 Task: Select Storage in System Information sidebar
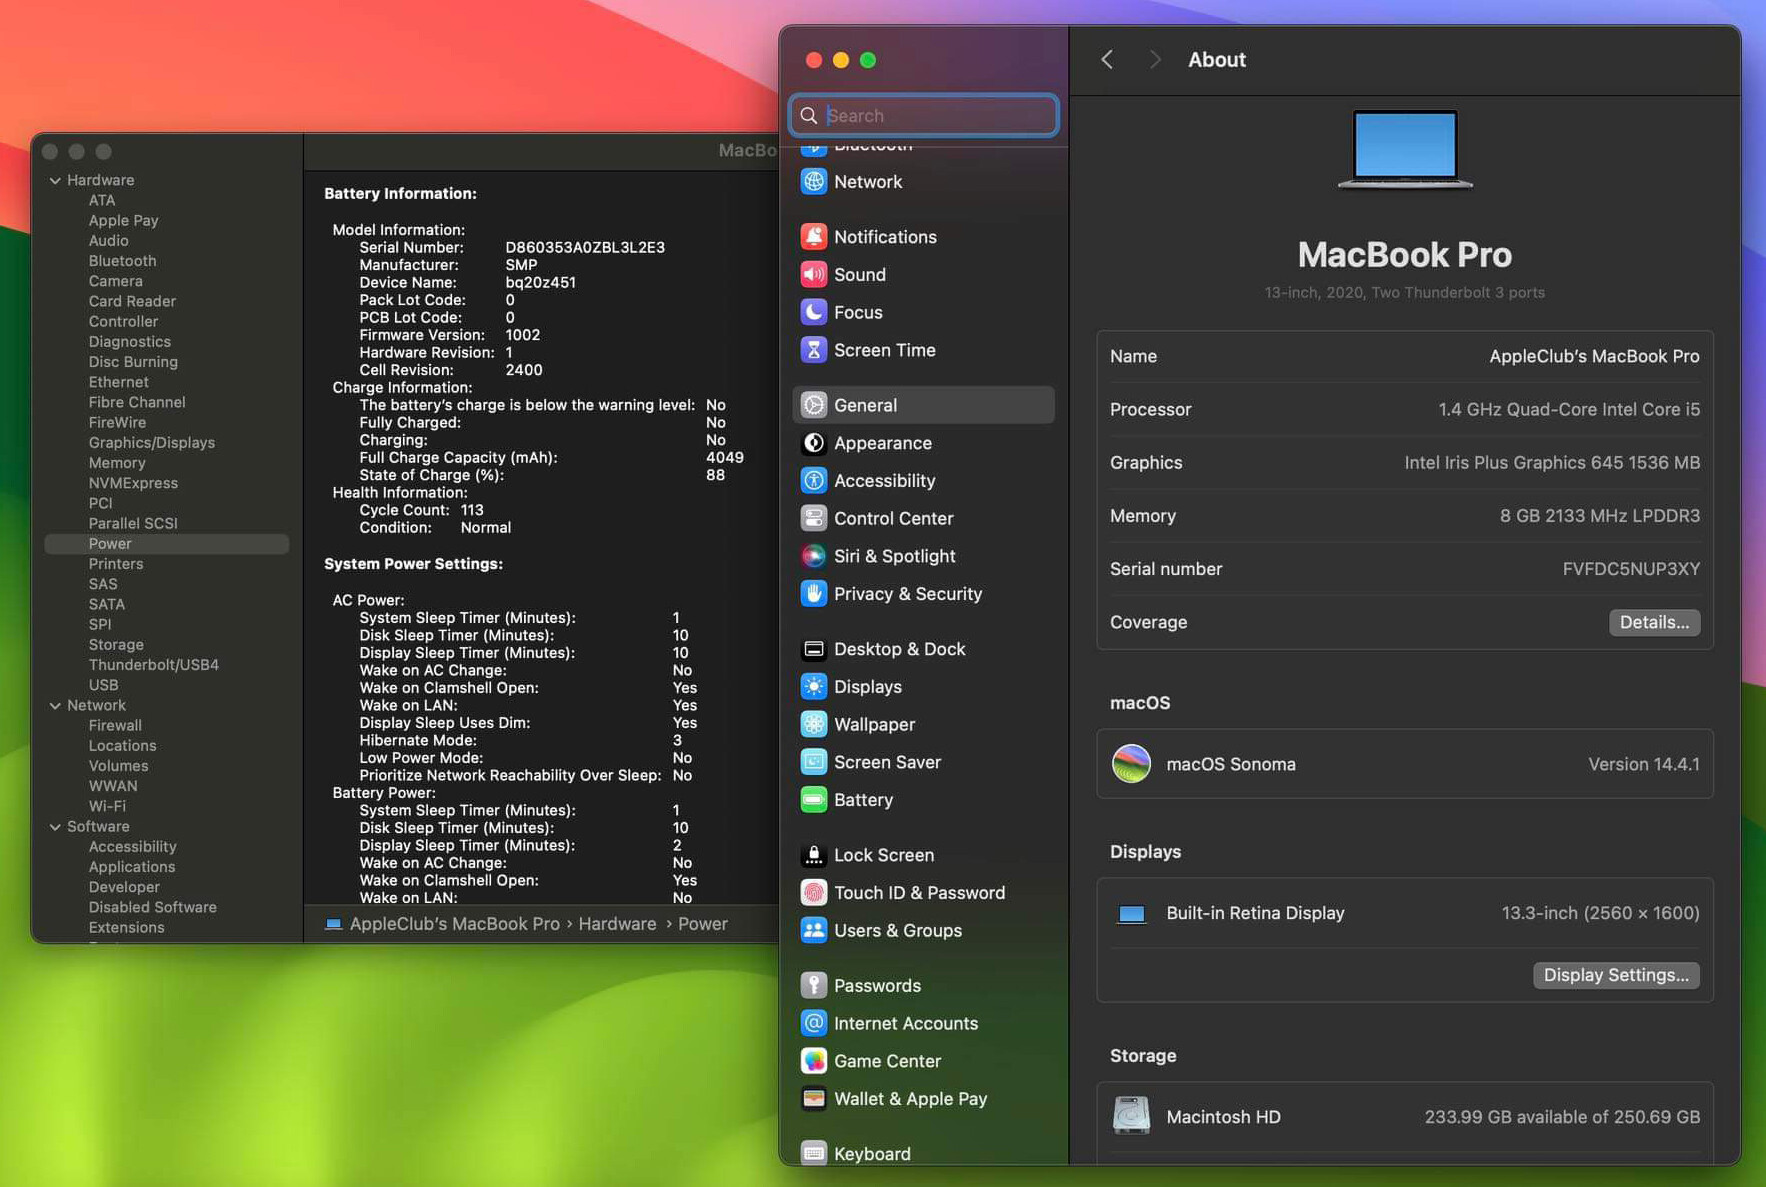click(x=116, y=645)
